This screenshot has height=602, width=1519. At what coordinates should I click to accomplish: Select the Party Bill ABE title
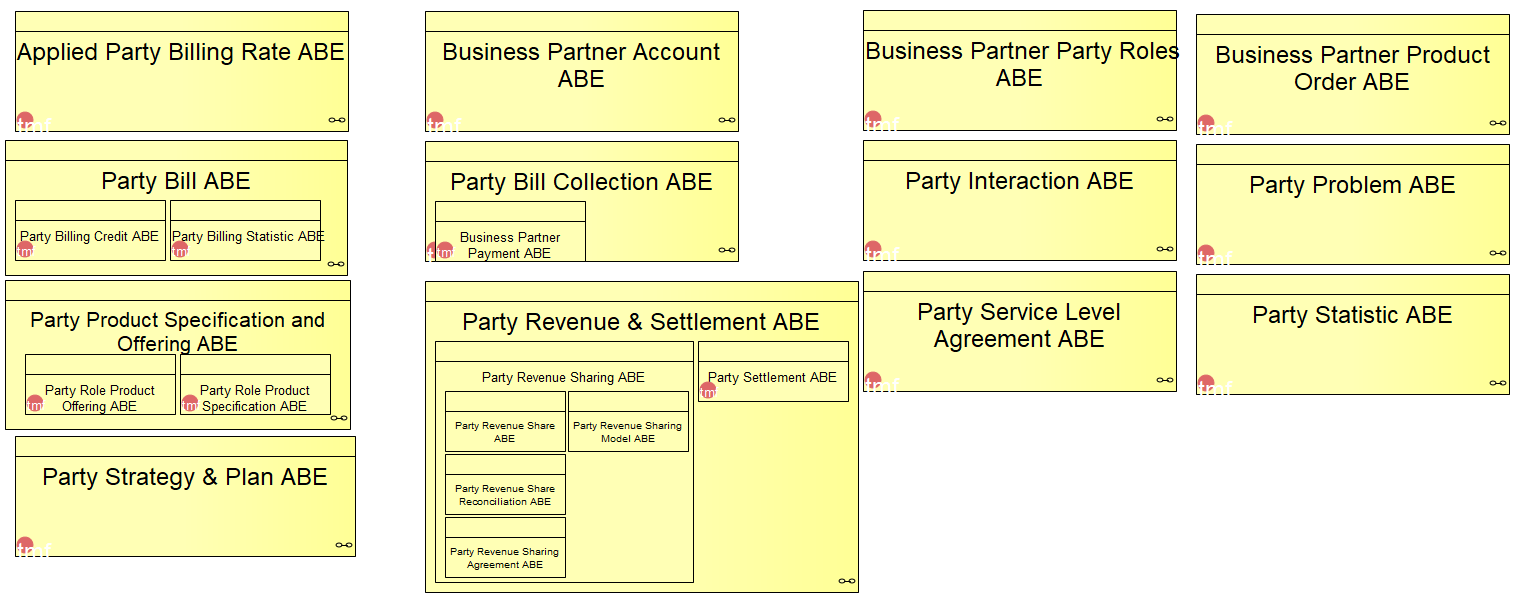pyautogui.click(x=176, y=181)
